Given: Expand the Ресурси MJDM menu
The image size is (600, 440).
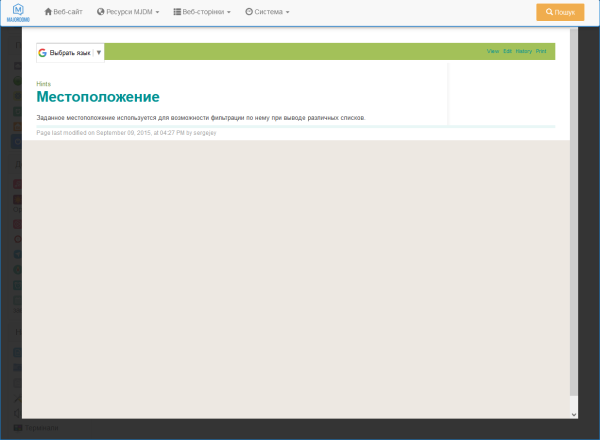Looking at the screenshot, I should pyautogui.click(x=128, y=12).
